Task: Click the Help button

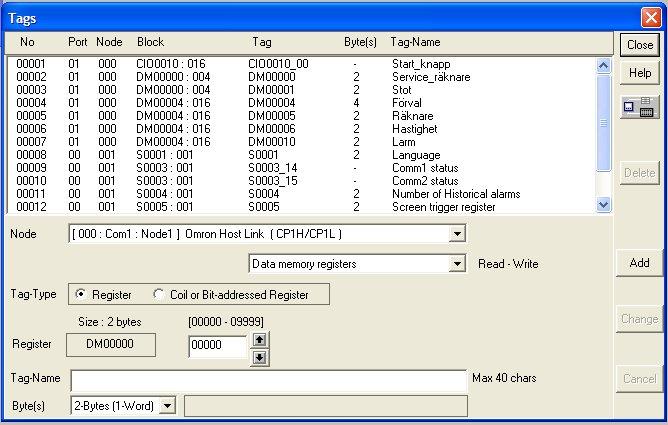Action: (x=639, y=73)
